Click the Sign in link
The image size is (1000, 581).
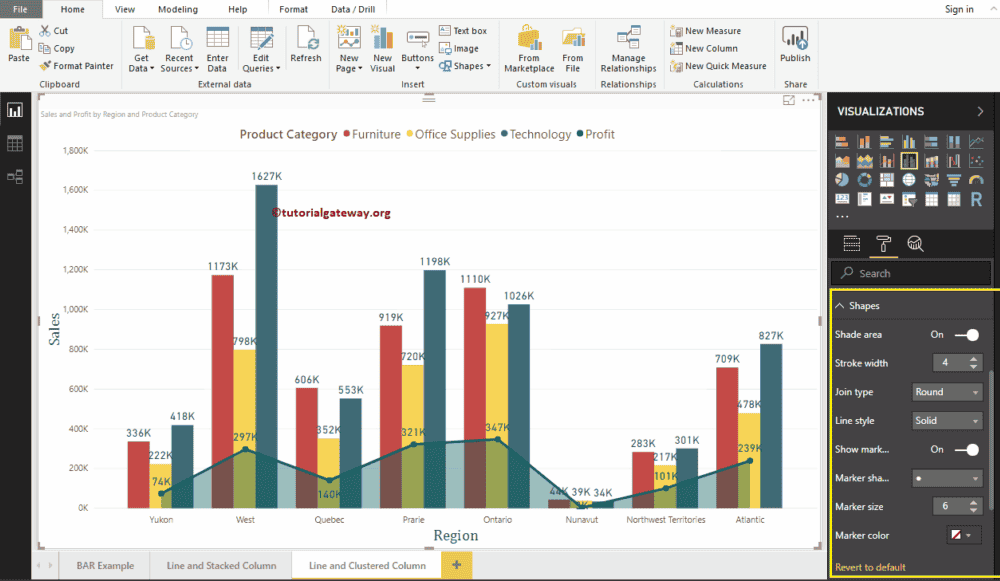[958, 9]
